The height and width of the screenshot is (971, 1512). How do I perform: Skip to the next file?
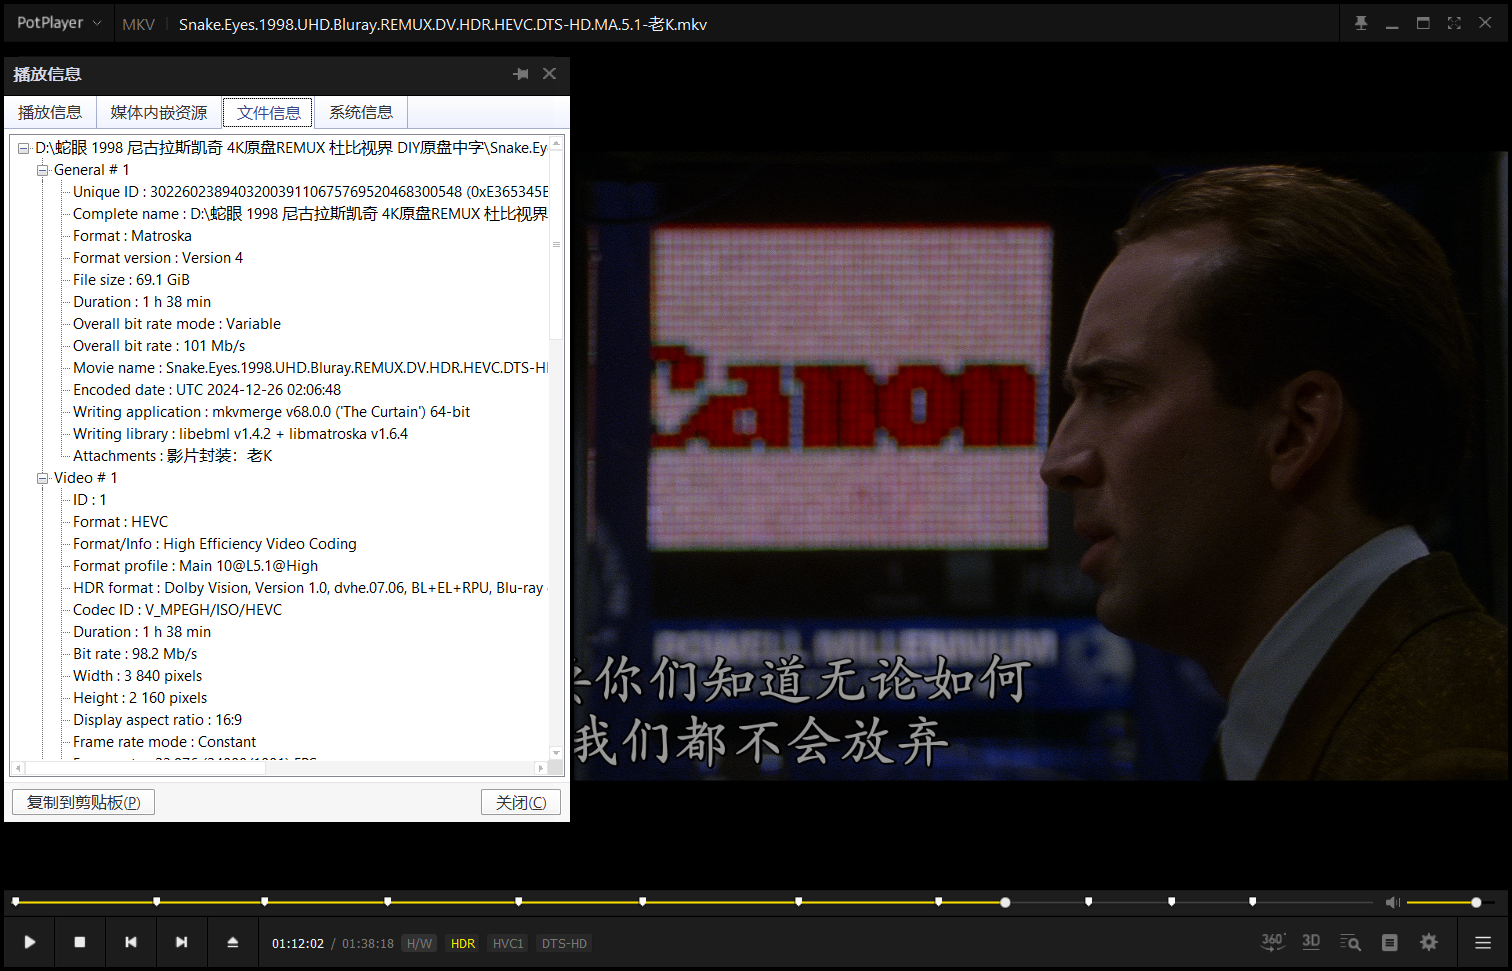pyautogui.click(x=181, y=942)
